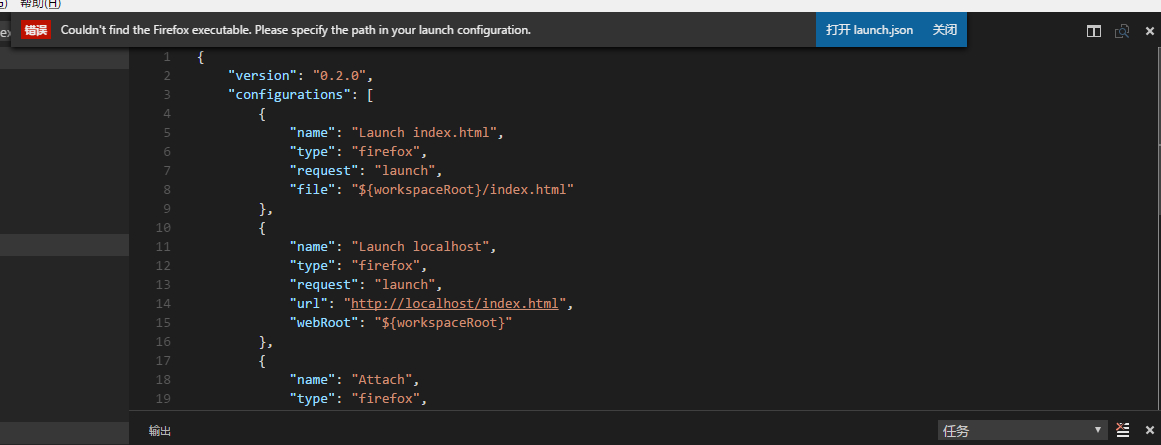Switch to the 输出 panel tab
This screenshot has height=445, width=1161.
(x=160, y=431)
